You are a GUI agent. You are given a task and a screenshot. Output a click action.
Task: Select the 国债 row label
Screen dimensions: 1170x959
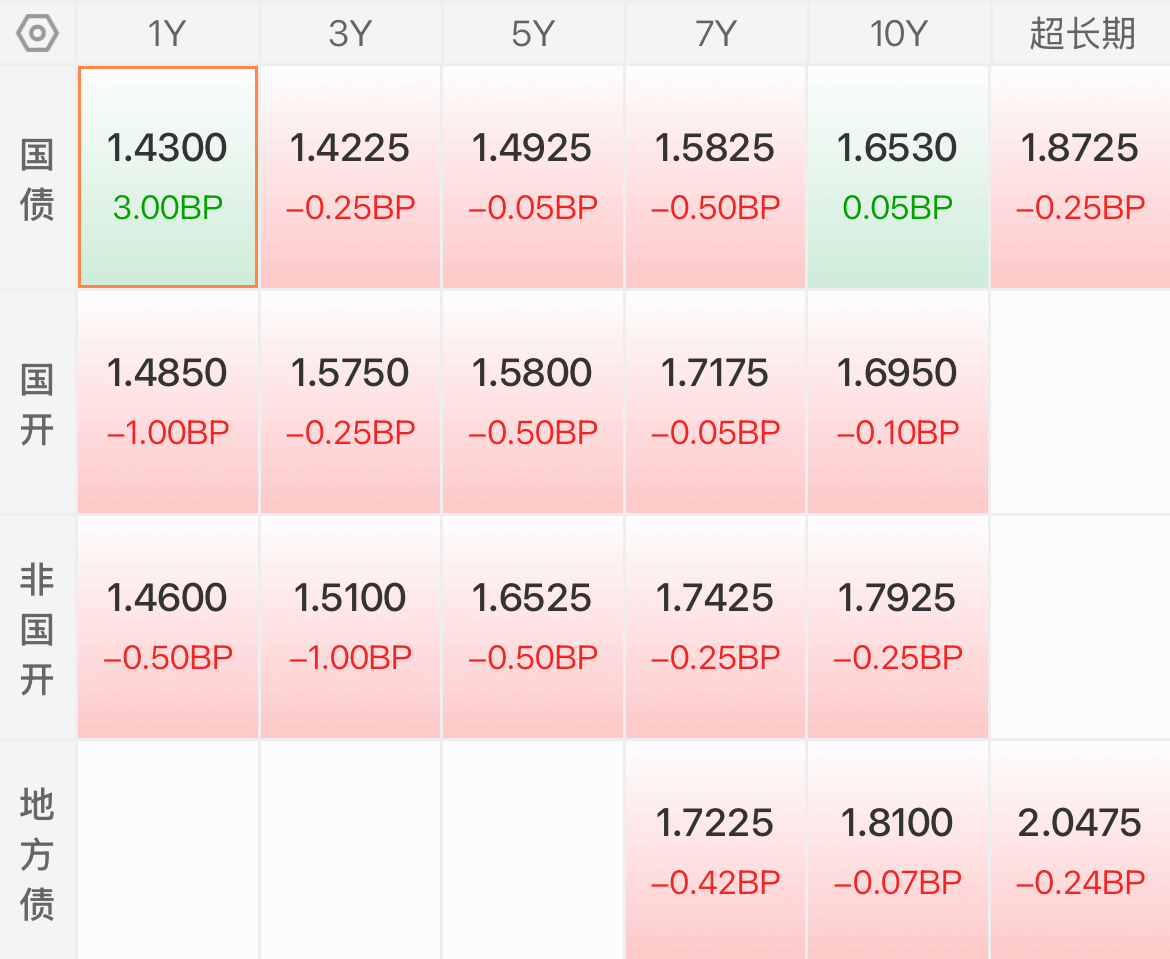(x=37, y=179)
